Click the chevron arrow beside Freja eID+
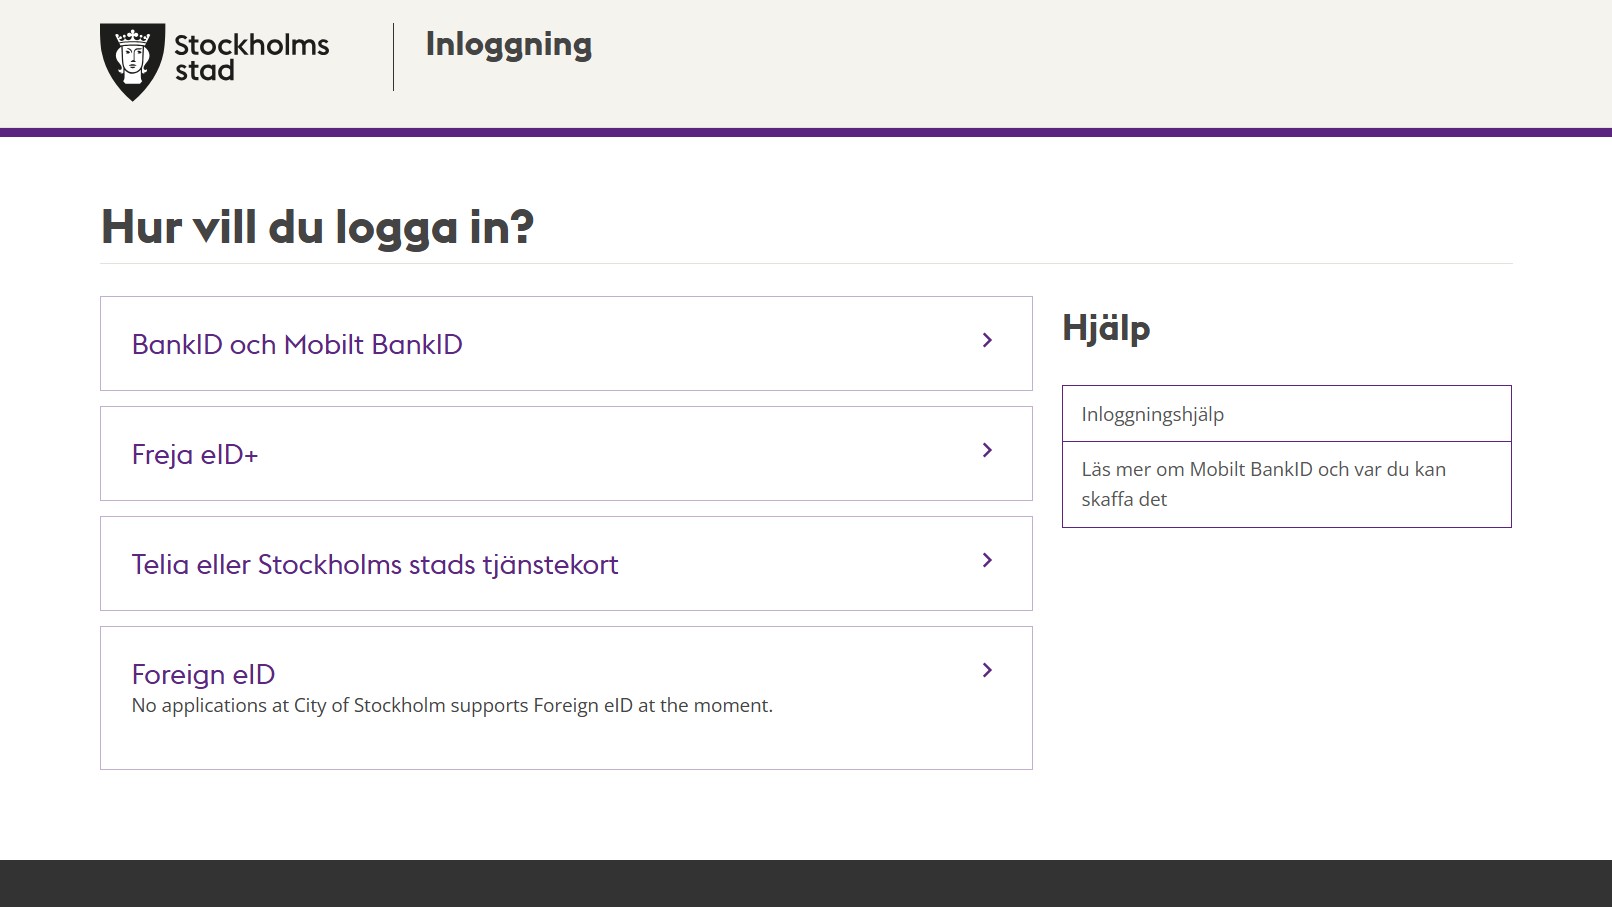Viewport: 1612px width, 907px height. click(x=987, y=451)
